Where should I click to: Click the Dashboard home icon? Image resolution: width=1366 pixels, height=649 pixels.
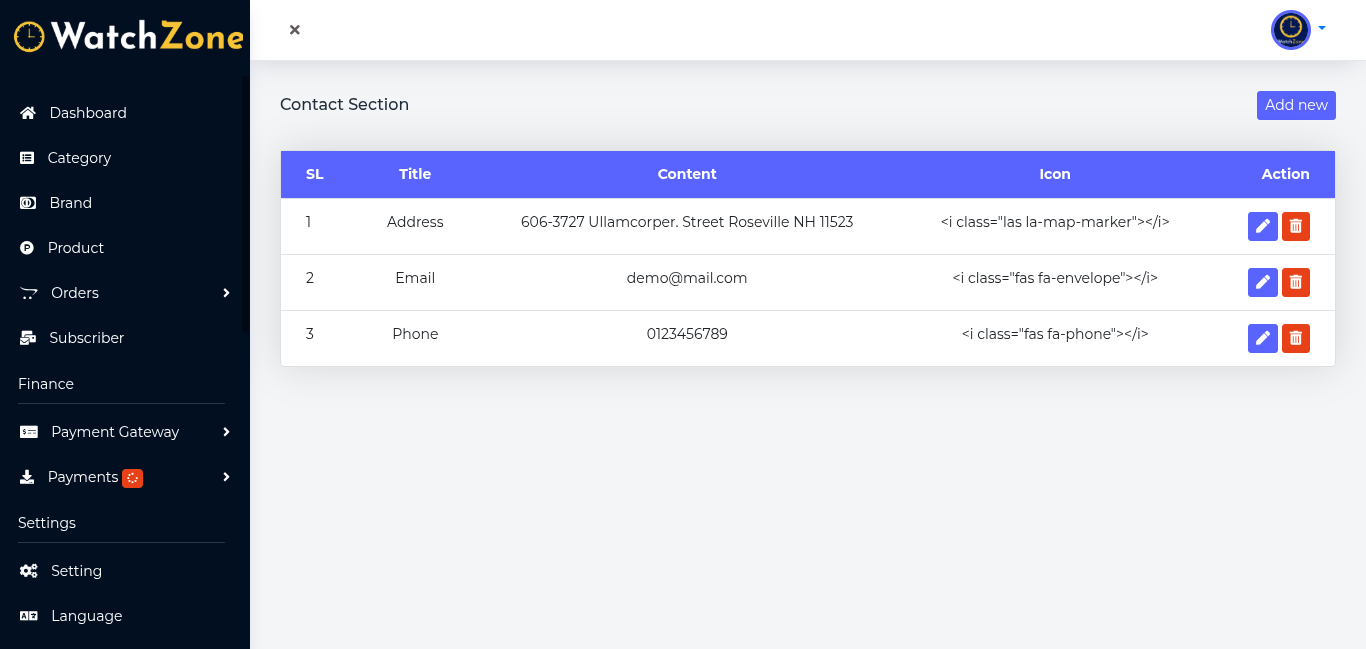(x=28, y=113)
